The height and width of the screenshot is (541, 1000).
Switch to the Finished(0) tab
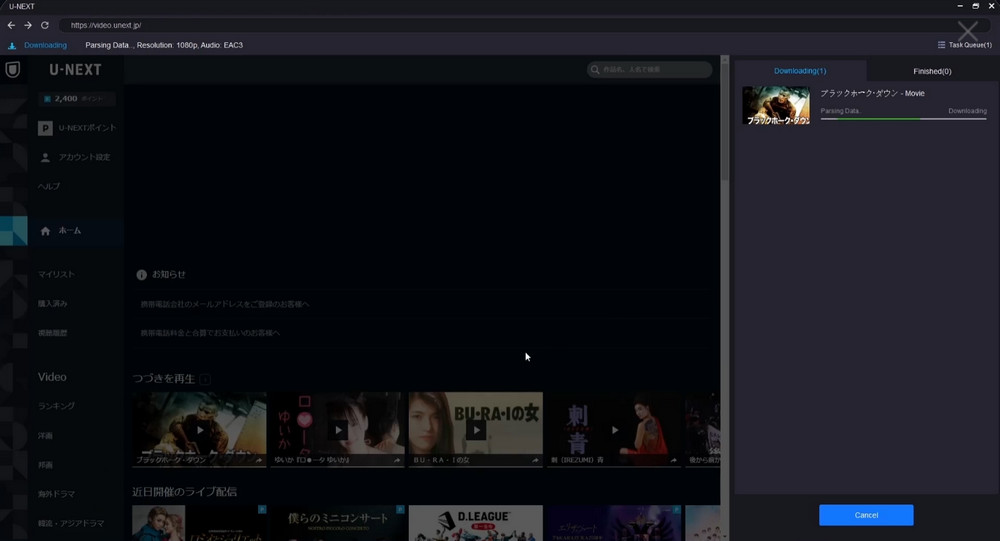pyautogui.click(x=932, y=71)
